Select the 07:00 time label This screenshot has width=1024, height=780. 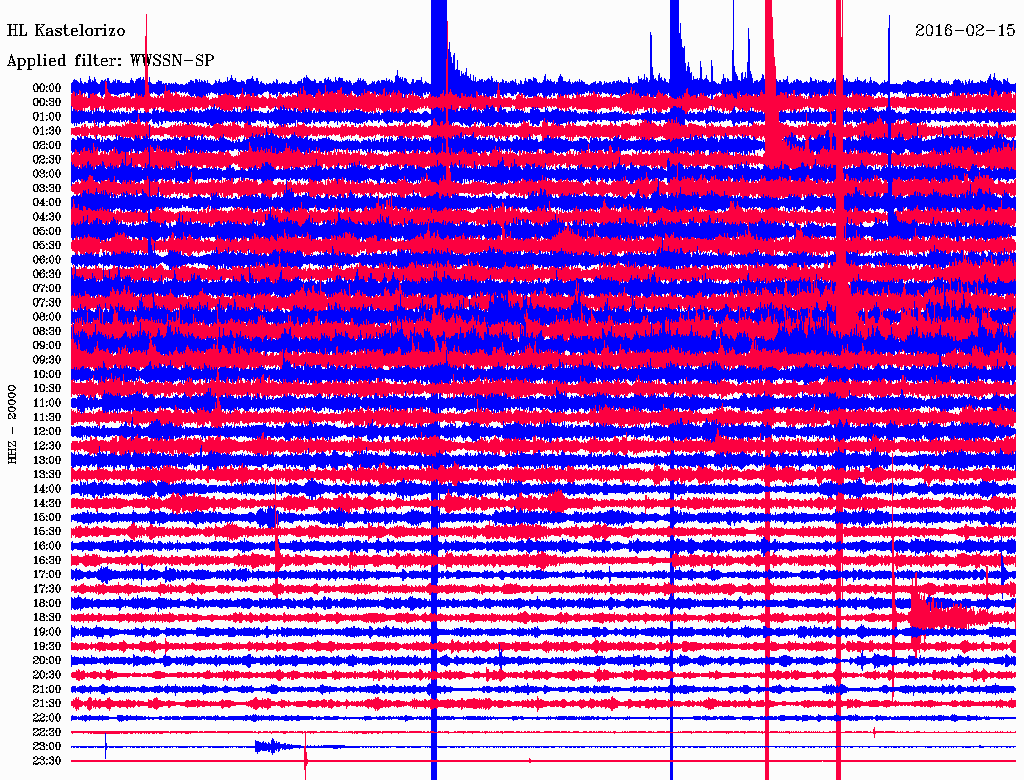[x=47, y=289]
